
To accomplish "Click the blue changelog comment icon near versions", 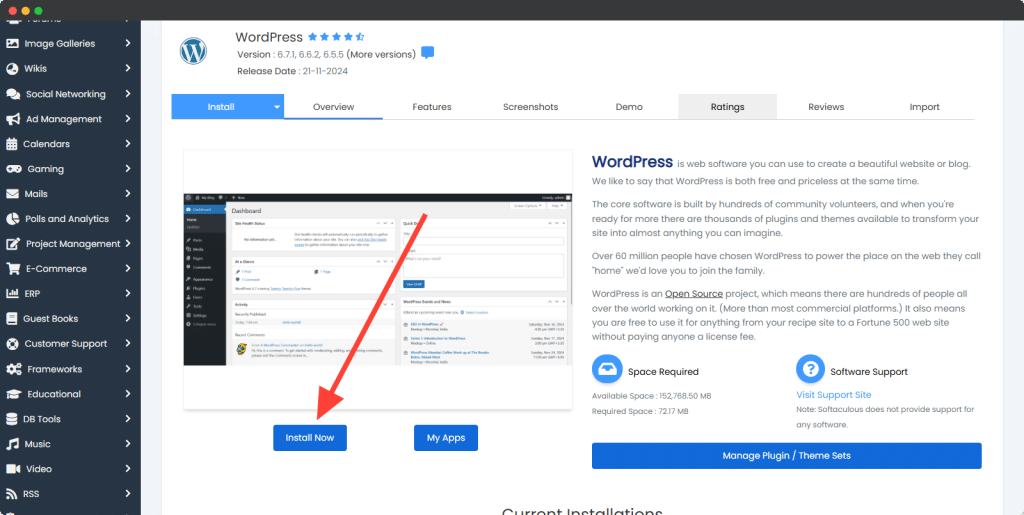I will [428, 54].
